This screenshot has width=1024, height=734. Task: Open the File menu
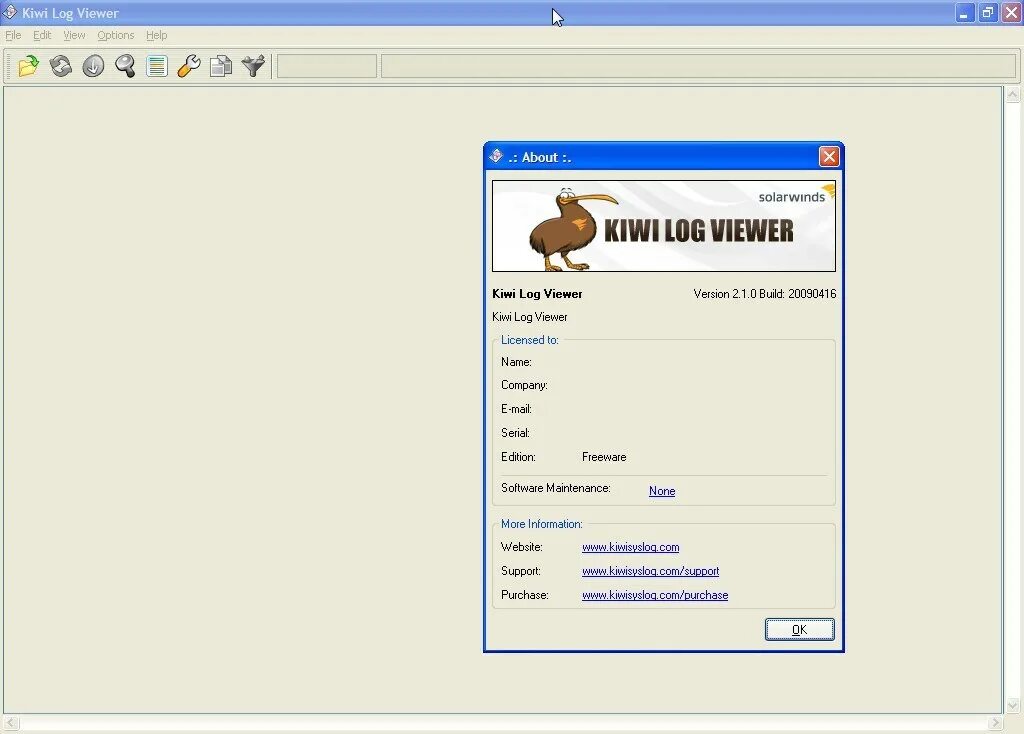pos(13,35)
